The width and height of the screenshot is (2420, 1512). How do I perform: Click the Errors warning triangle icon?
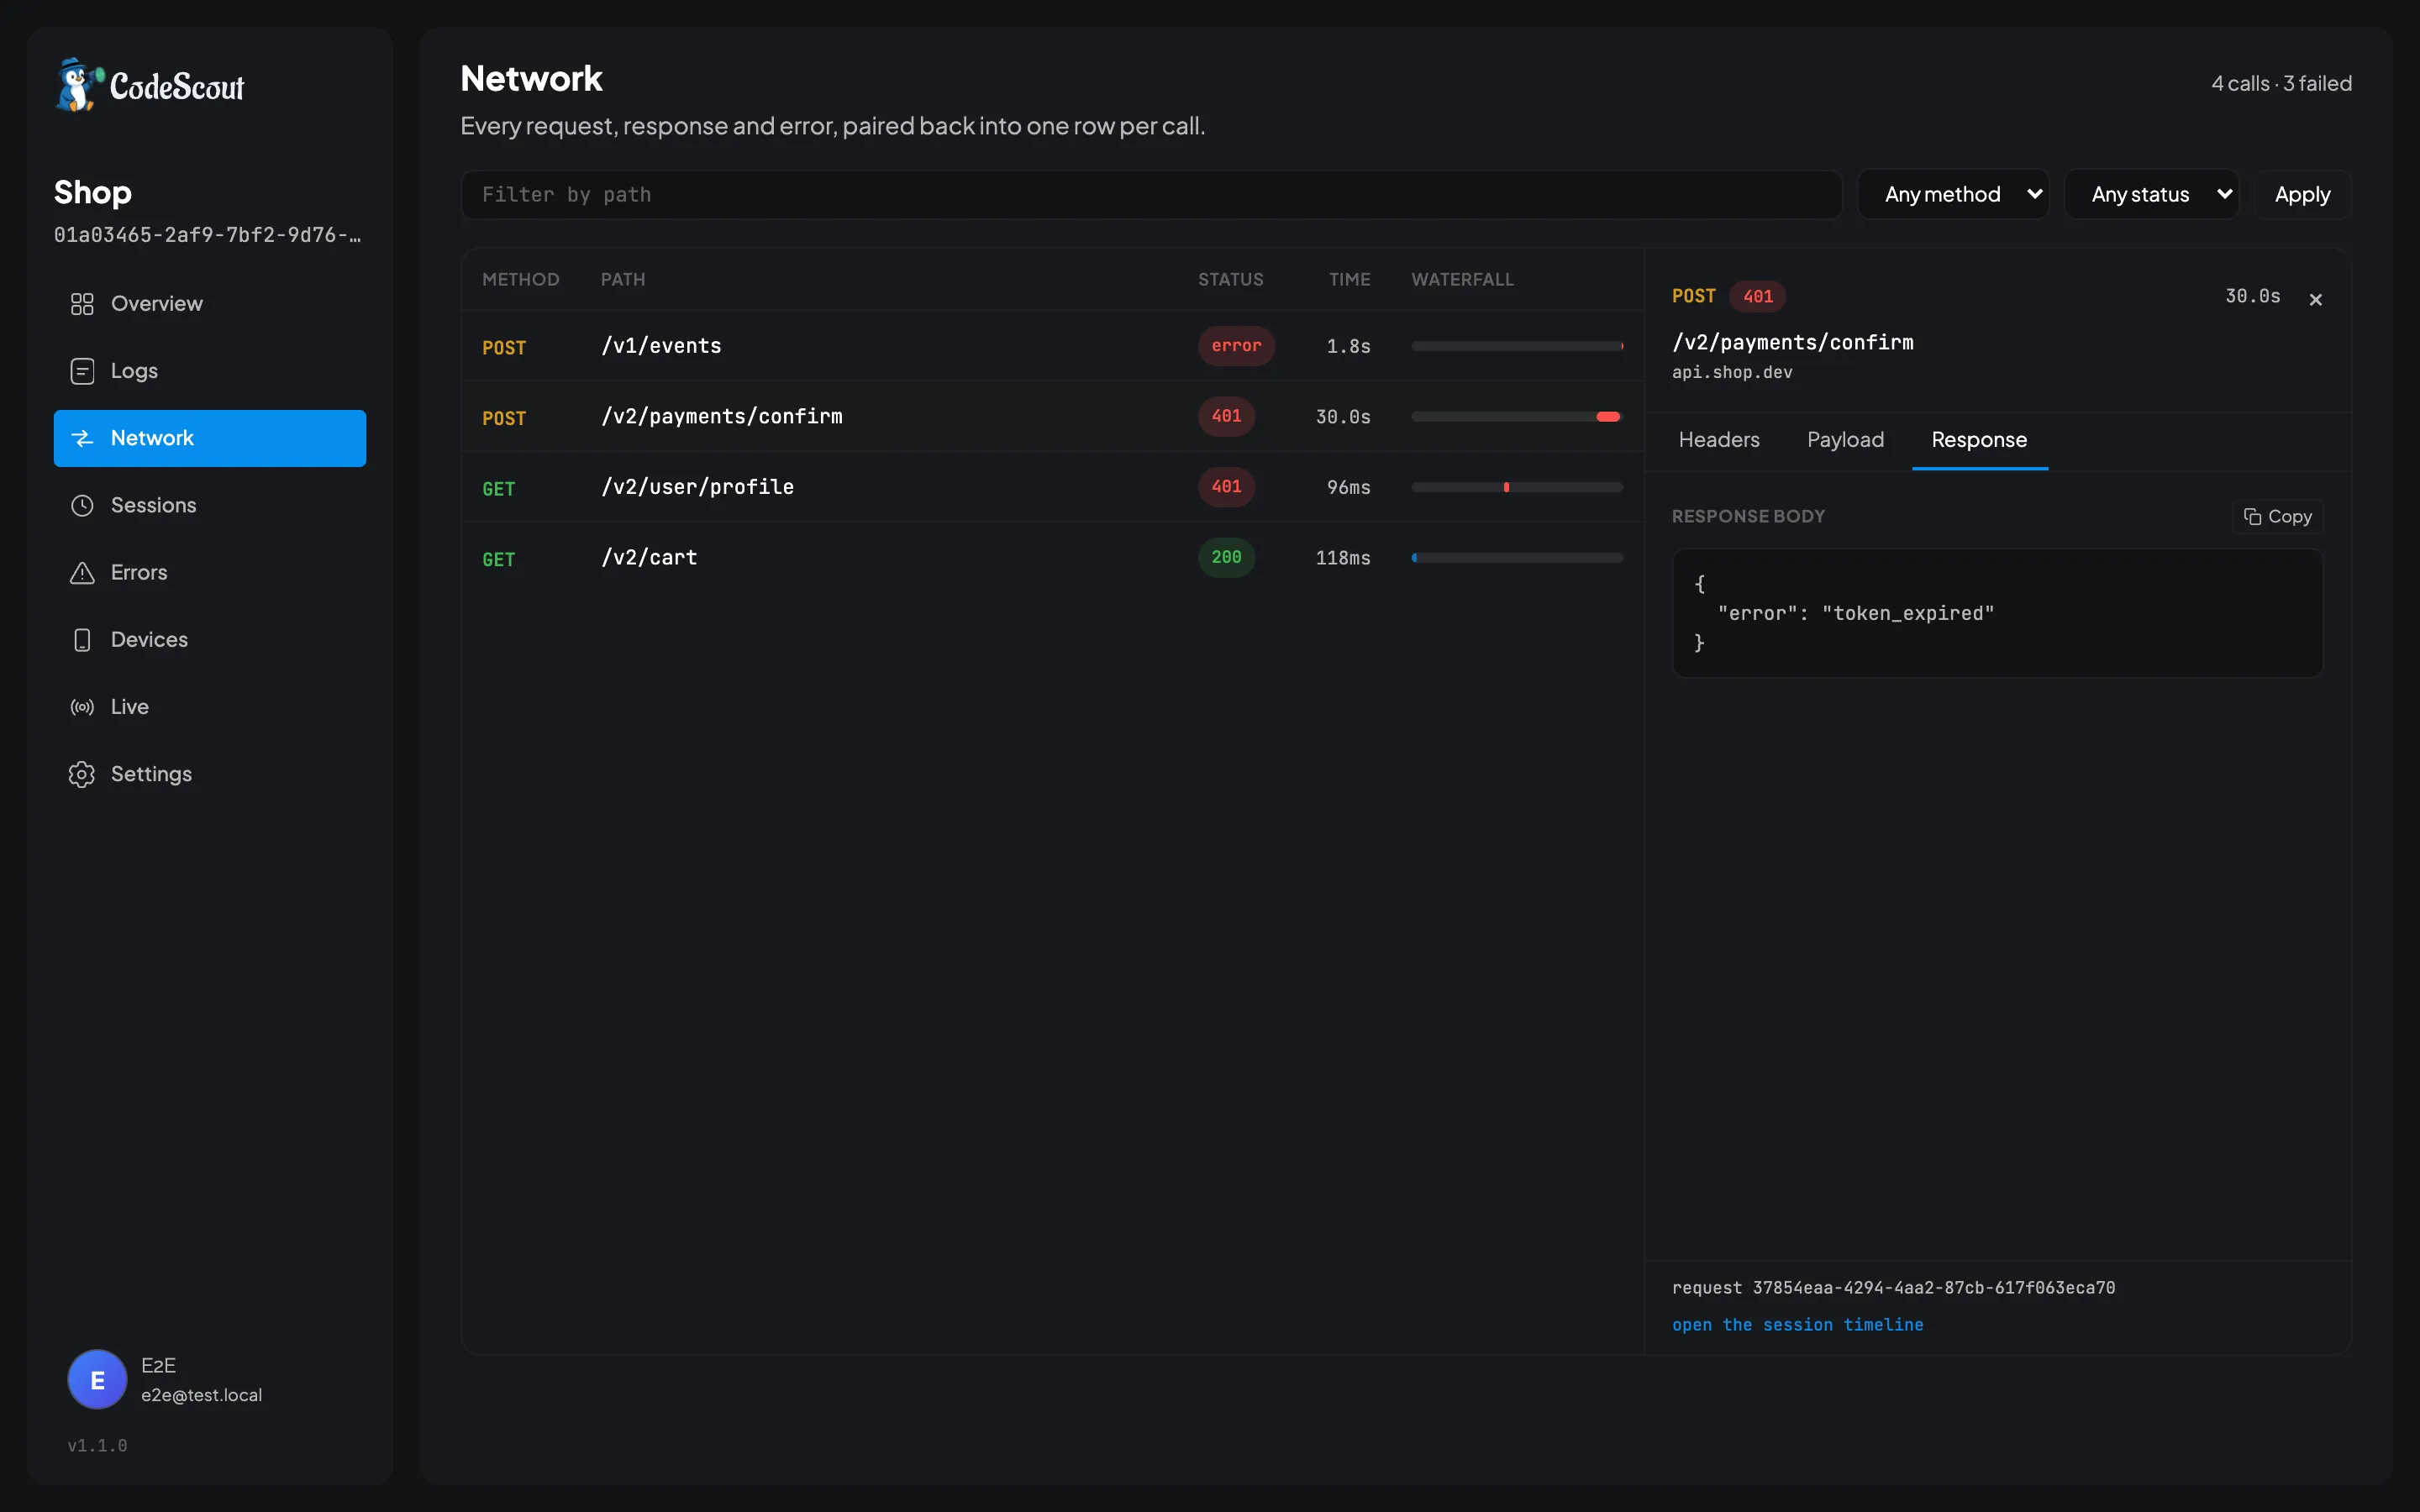82,572
